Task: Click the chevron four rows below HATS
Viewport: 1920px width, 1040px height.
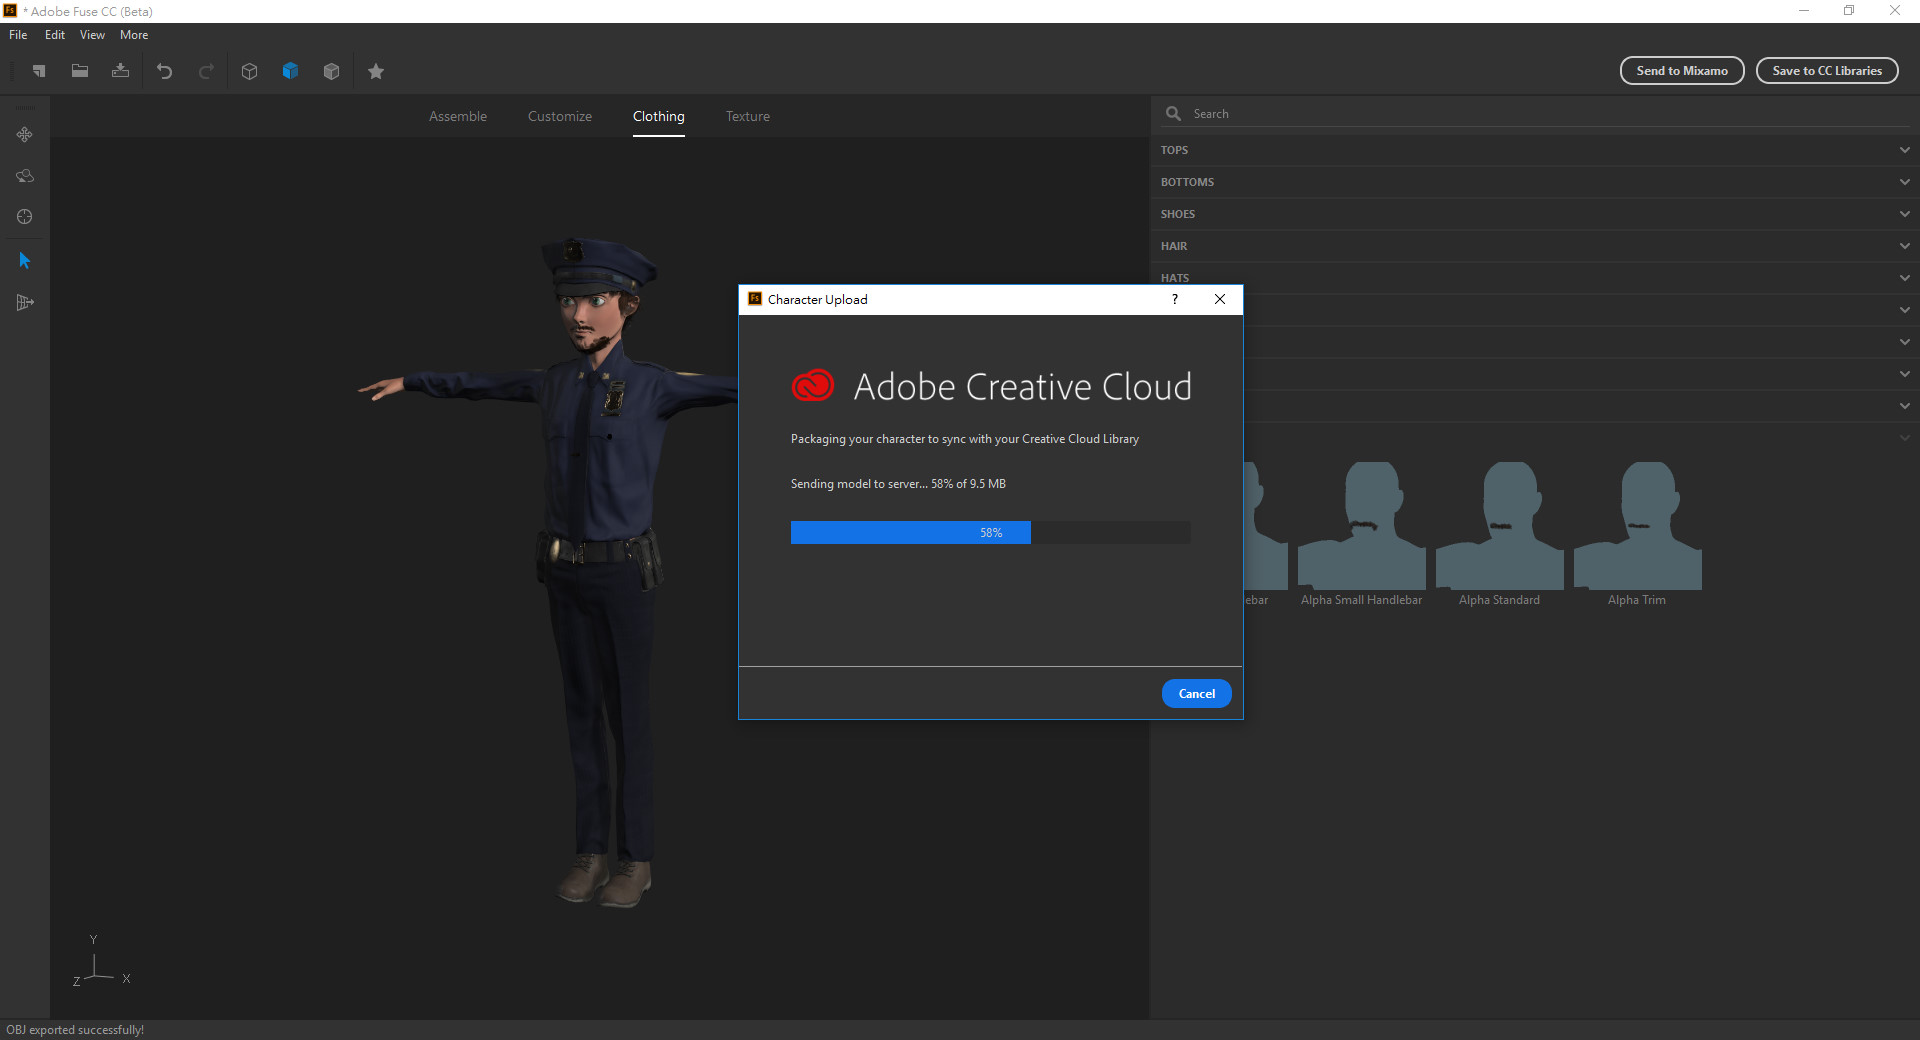Action: 1904,406
